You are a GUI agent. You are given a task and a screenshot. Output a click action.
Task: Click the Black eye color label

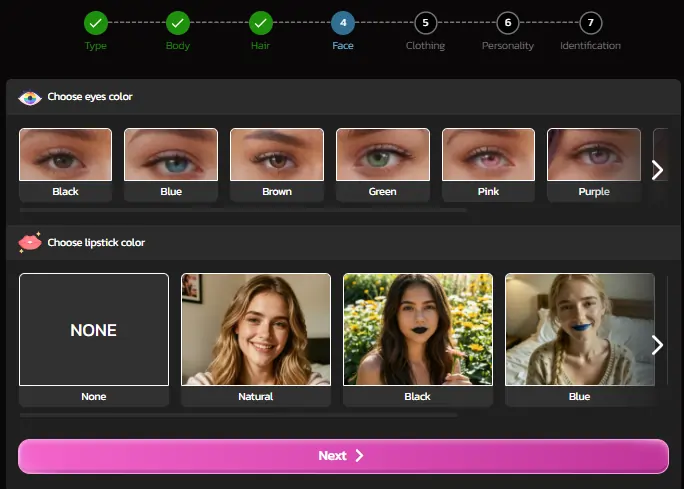tap(65, 191)
